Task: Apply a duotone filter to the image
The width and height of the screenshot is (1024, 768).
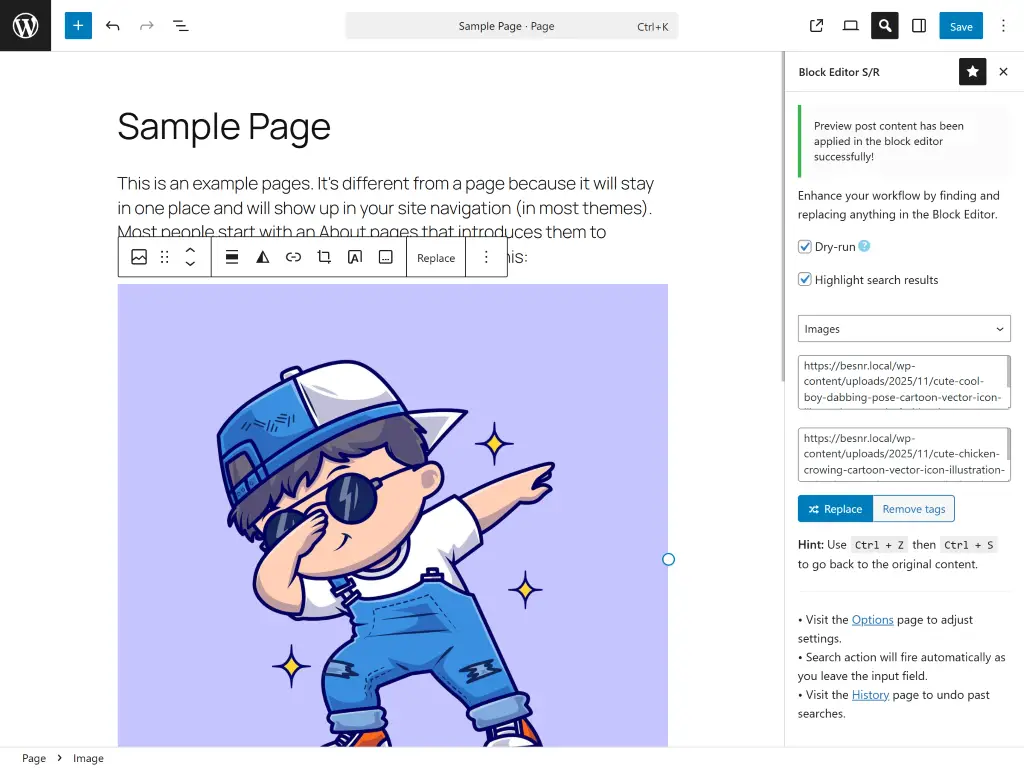Action: (261, 257)
